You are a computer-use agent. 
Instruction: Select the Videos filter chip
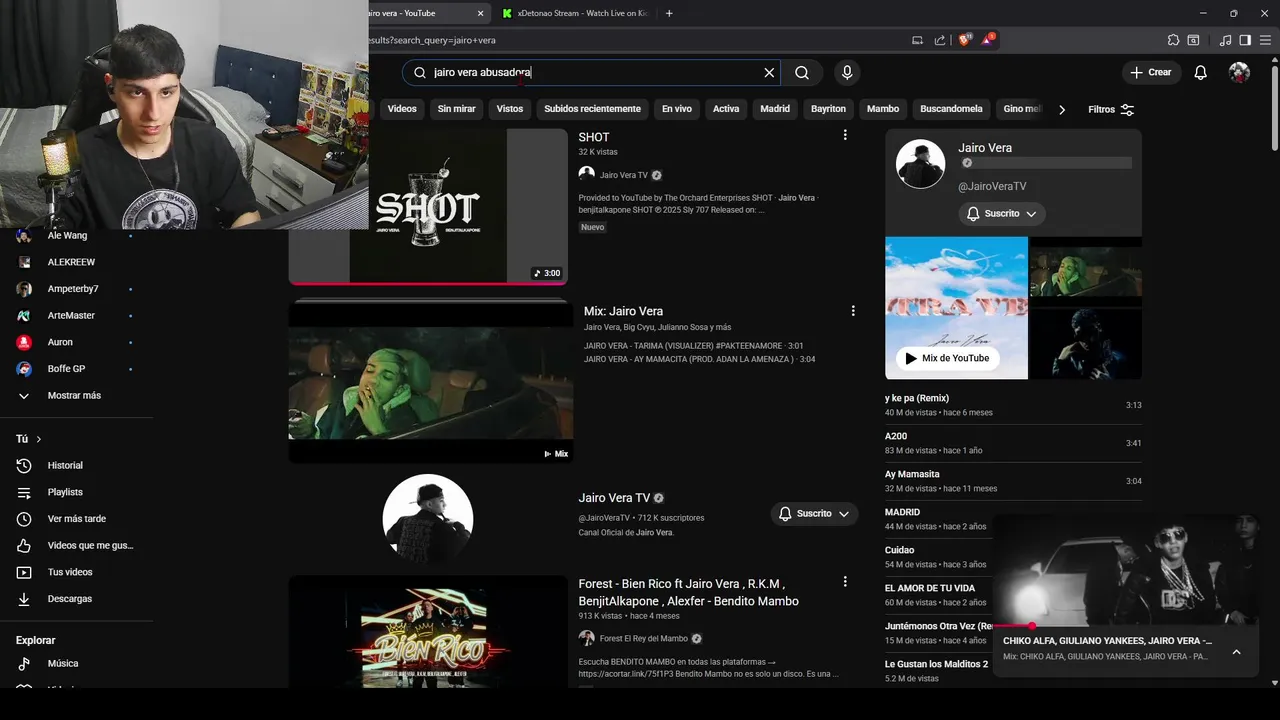[402, 109]
